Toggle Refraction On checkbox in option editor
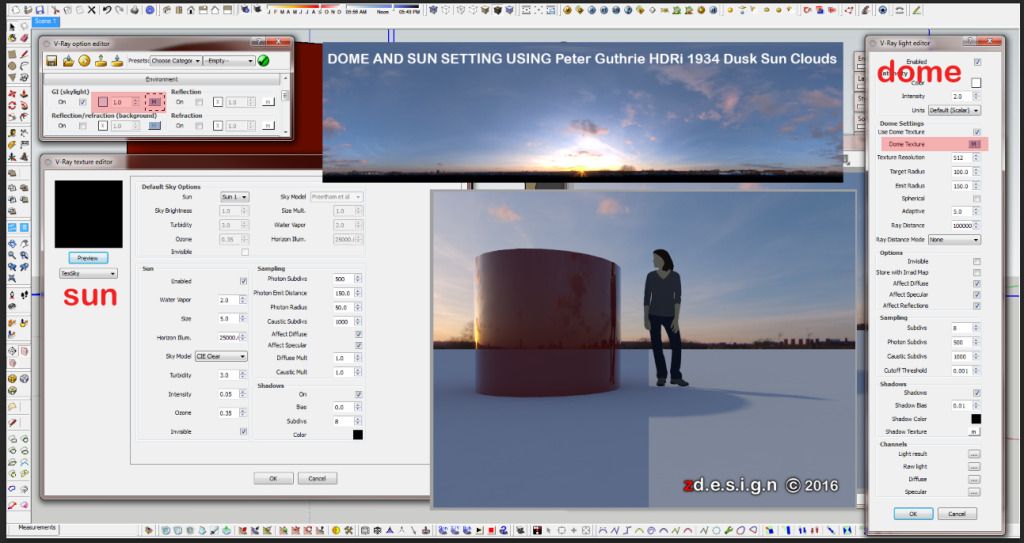Screen dimensions: 1024x543 pos(199,125)
